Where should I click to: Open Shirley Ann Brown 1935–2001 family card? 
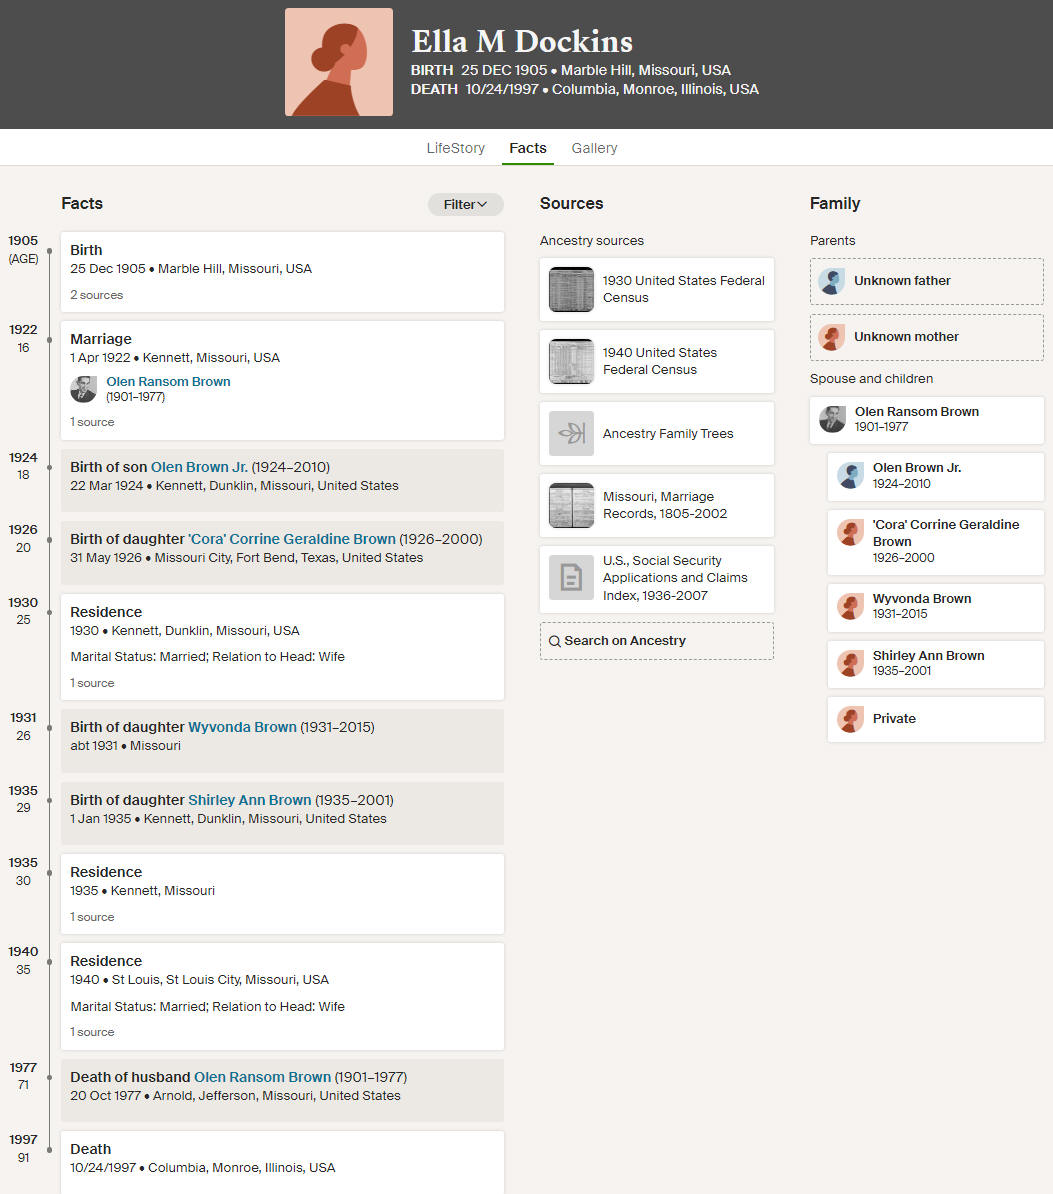point(936,664)
